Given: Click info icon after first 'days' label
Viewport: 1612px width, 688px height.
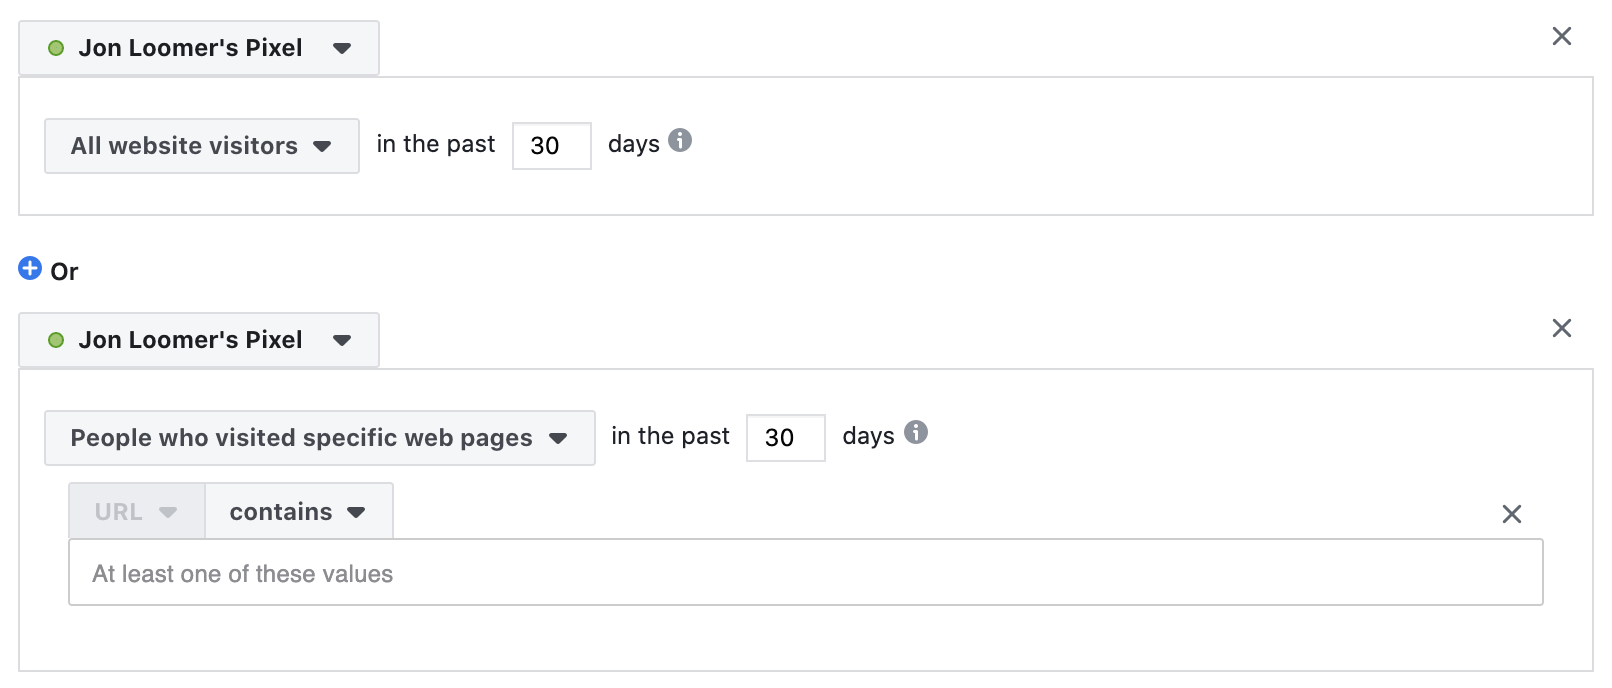Looking at the screenshot, I should coord(680,140).
